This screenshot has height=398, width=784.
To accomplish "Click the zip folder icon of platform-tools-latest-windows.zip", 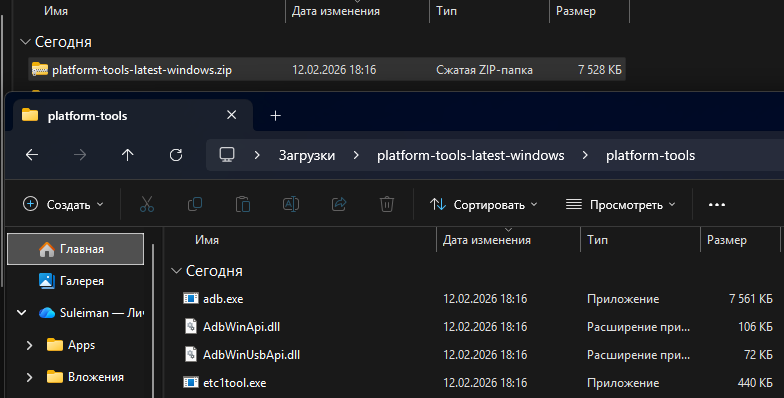I will pos(40,70).
